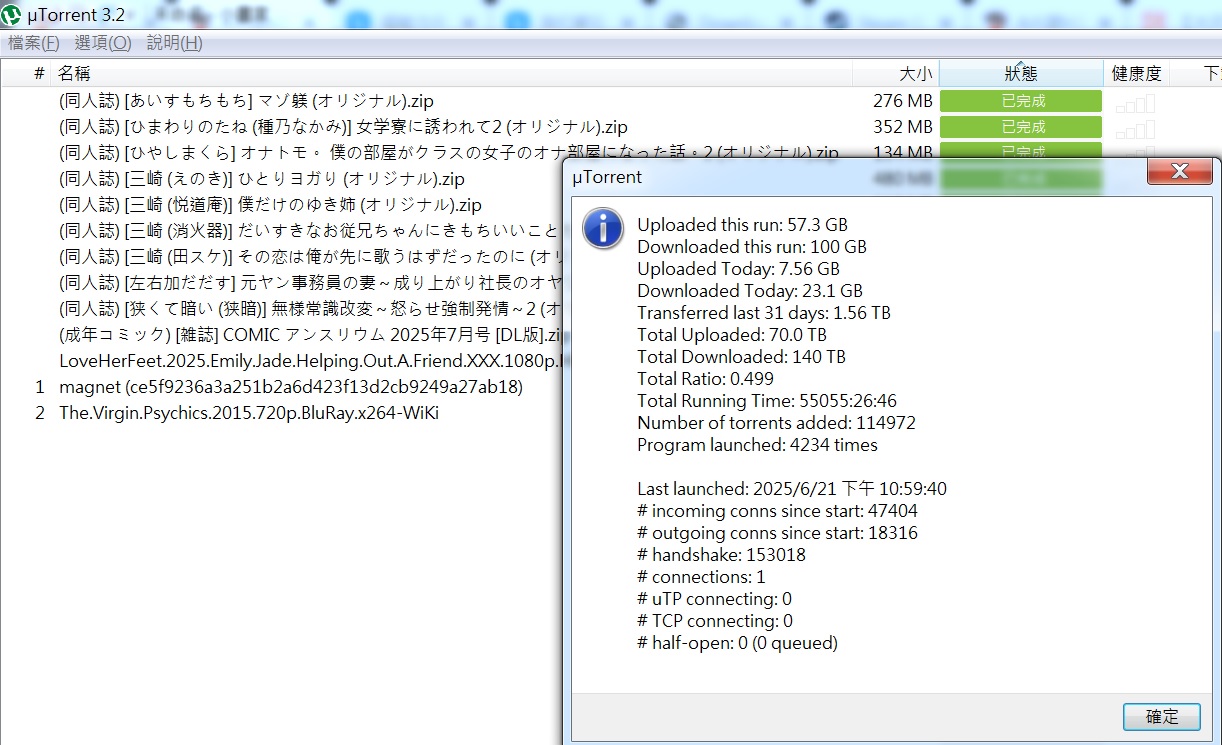Select The.Virgin.Psychics.2015.720p torrent row
1222x745 pixels.
click(x=249, y=413)
